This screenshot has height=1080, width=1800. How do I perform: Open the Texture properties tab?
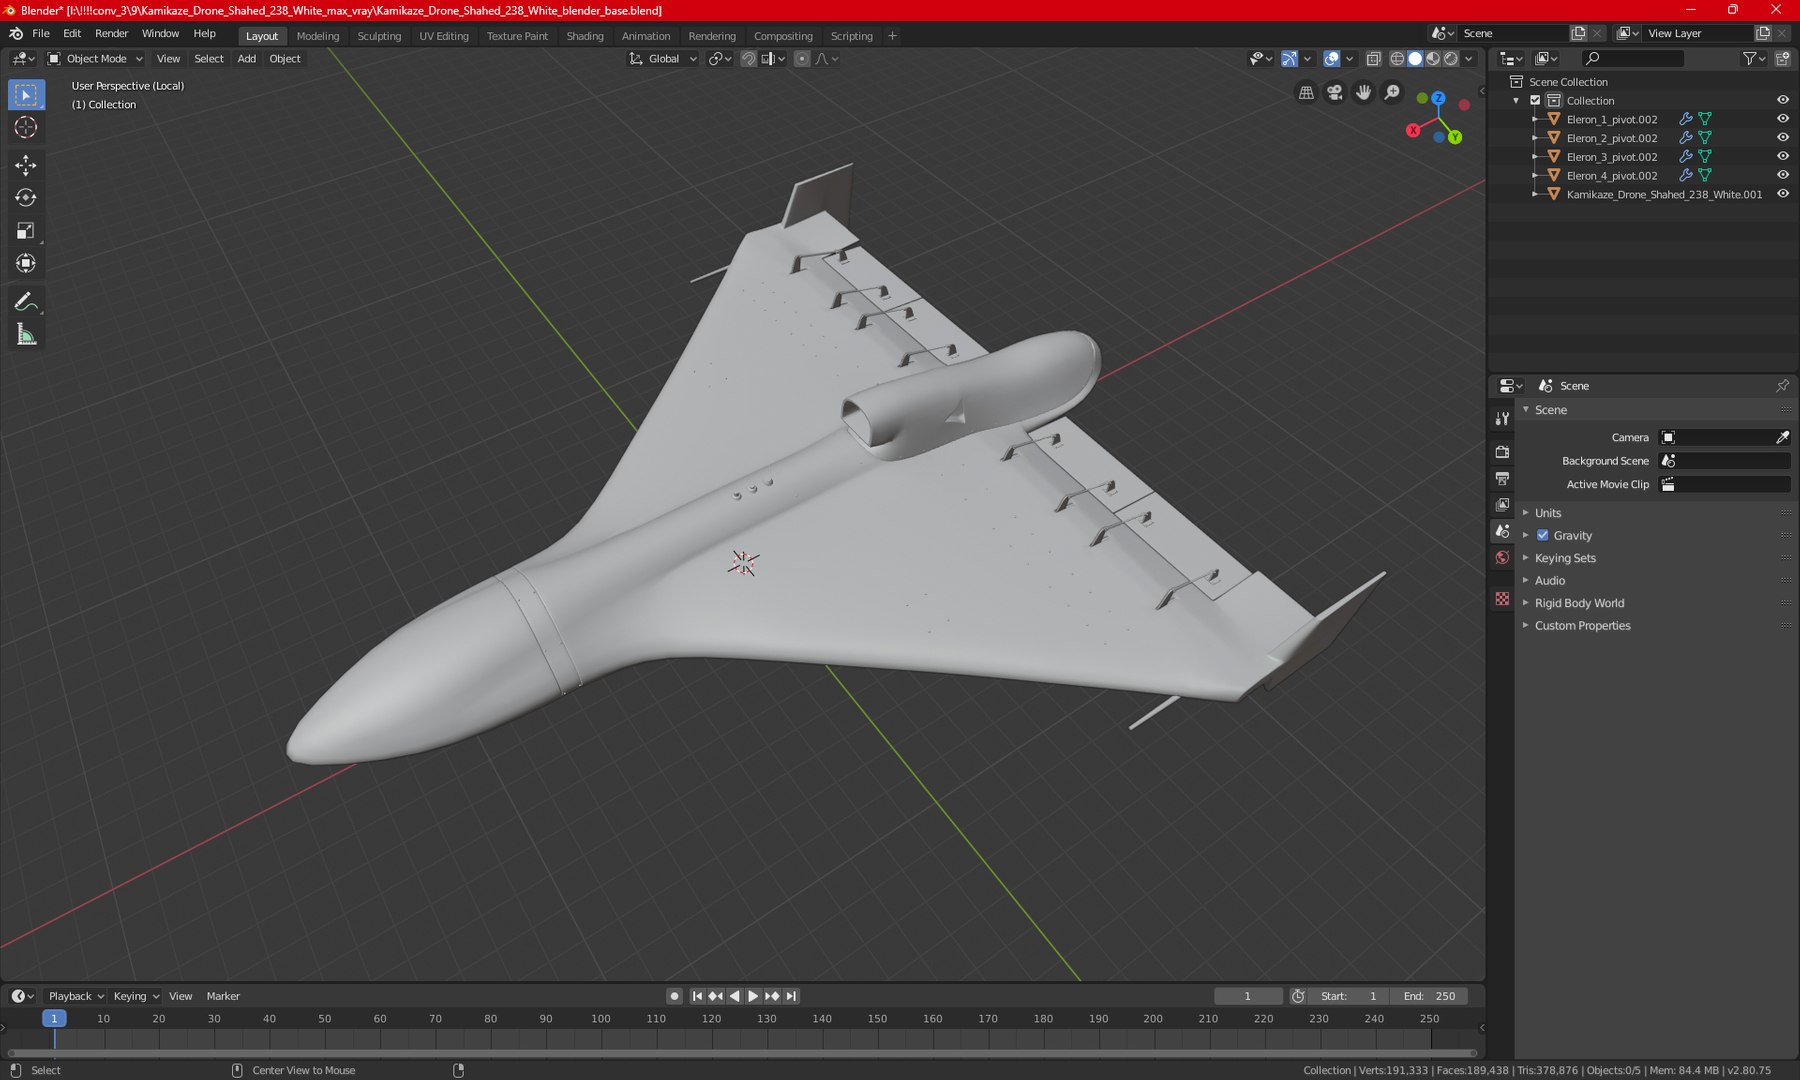pyautogui.click(x=1502, y=598)
